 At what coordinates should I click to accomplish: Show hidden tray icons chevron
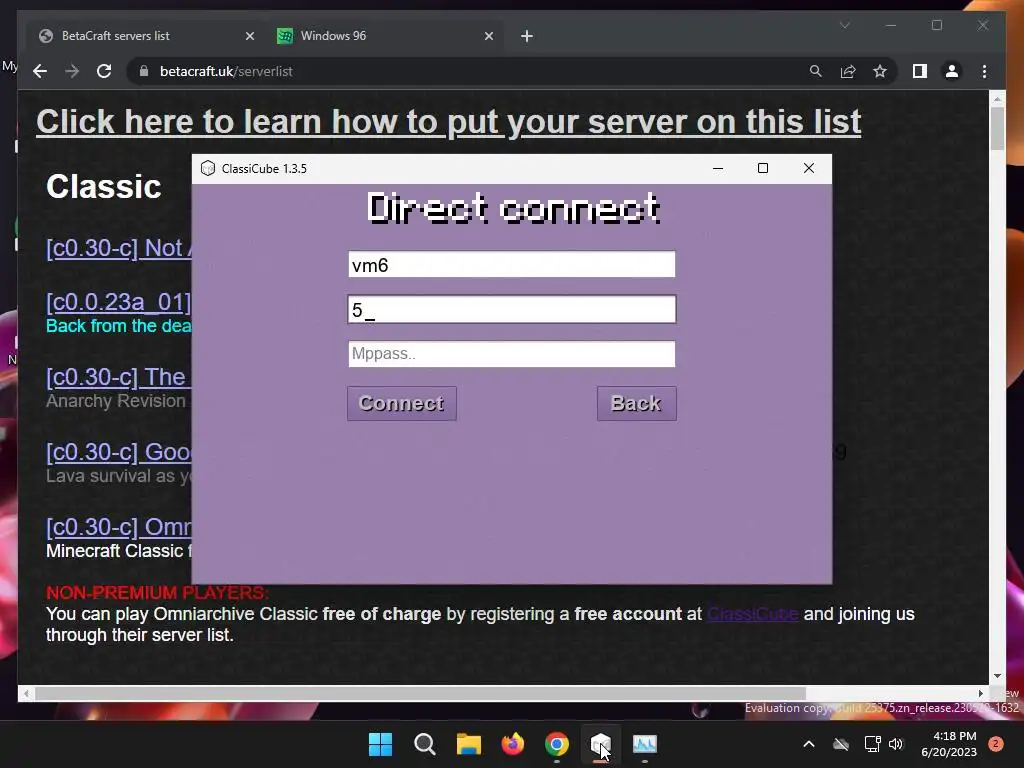[x=808, y=744]
